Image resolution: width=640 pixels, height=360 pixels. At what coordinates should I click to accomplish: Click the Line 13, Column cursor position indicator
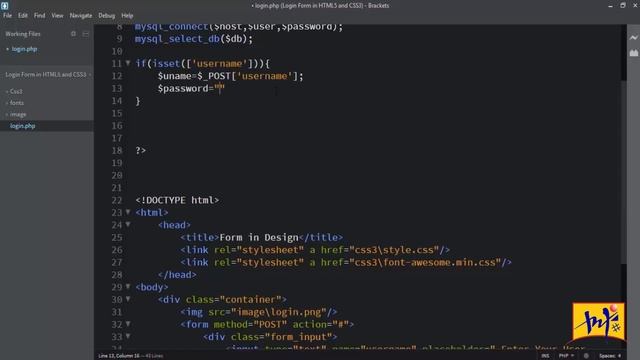118,356
